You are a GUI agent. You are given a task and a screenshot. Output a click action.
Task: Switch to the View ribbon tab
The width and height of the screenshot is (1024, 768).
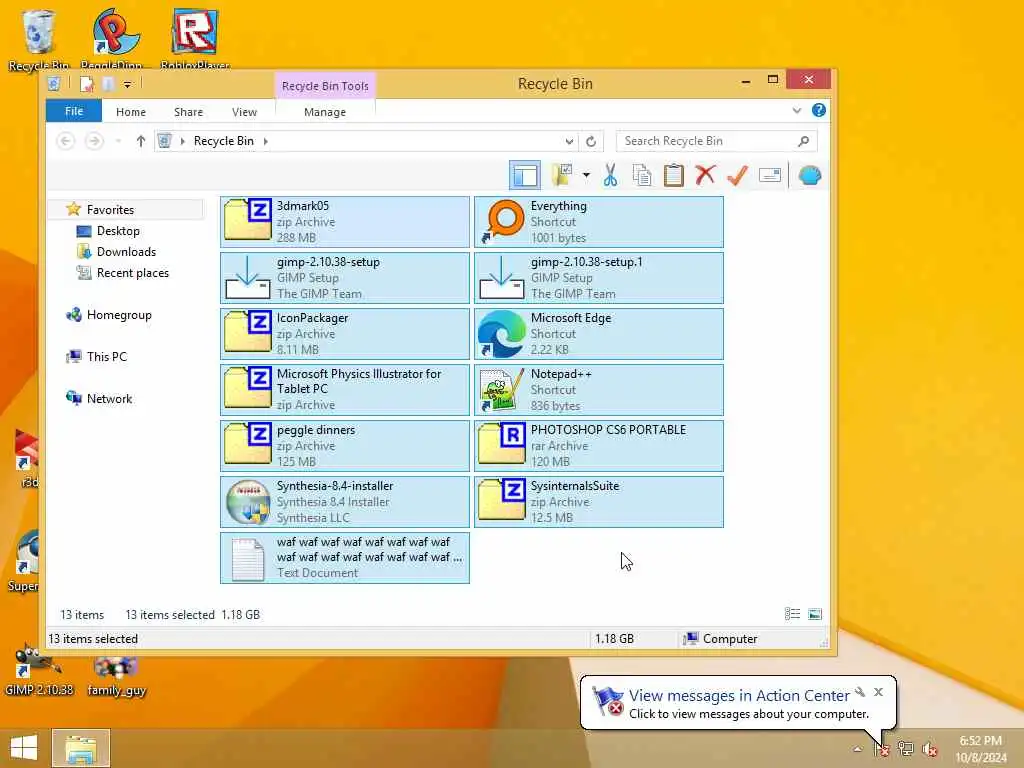pos(244,112)
